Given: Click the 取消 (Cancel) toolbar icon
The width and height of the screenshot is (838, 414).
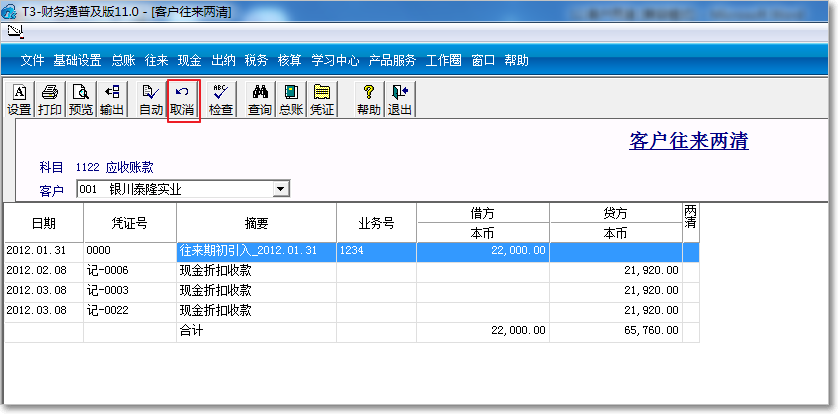Looking at the screenshot, I should [x=182, y=100].
